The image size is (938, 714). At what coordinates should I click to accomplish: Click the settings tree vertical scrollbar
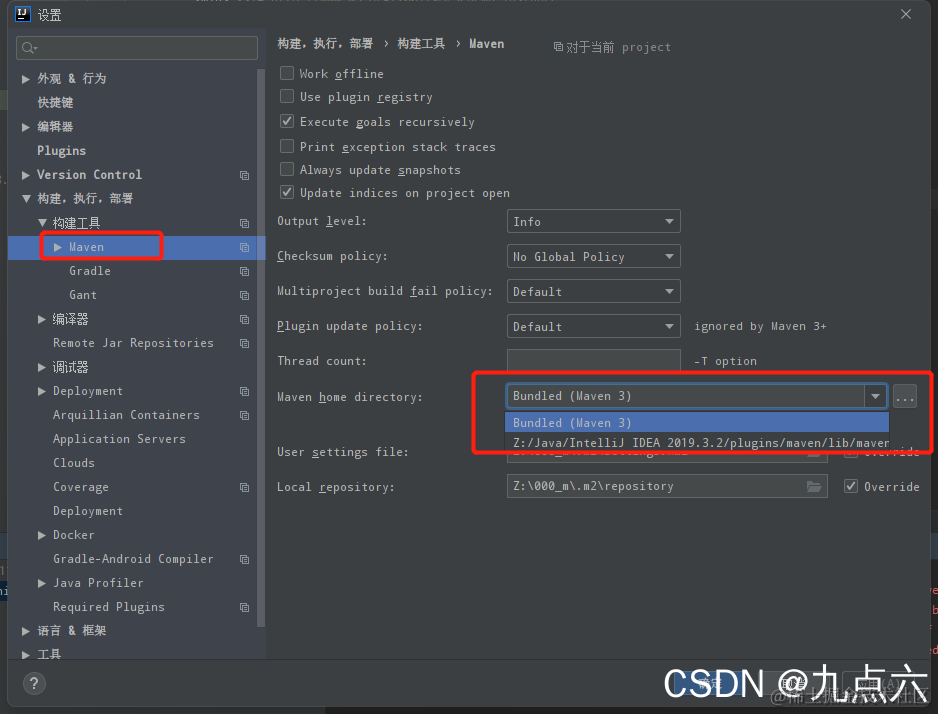(261, 347)
